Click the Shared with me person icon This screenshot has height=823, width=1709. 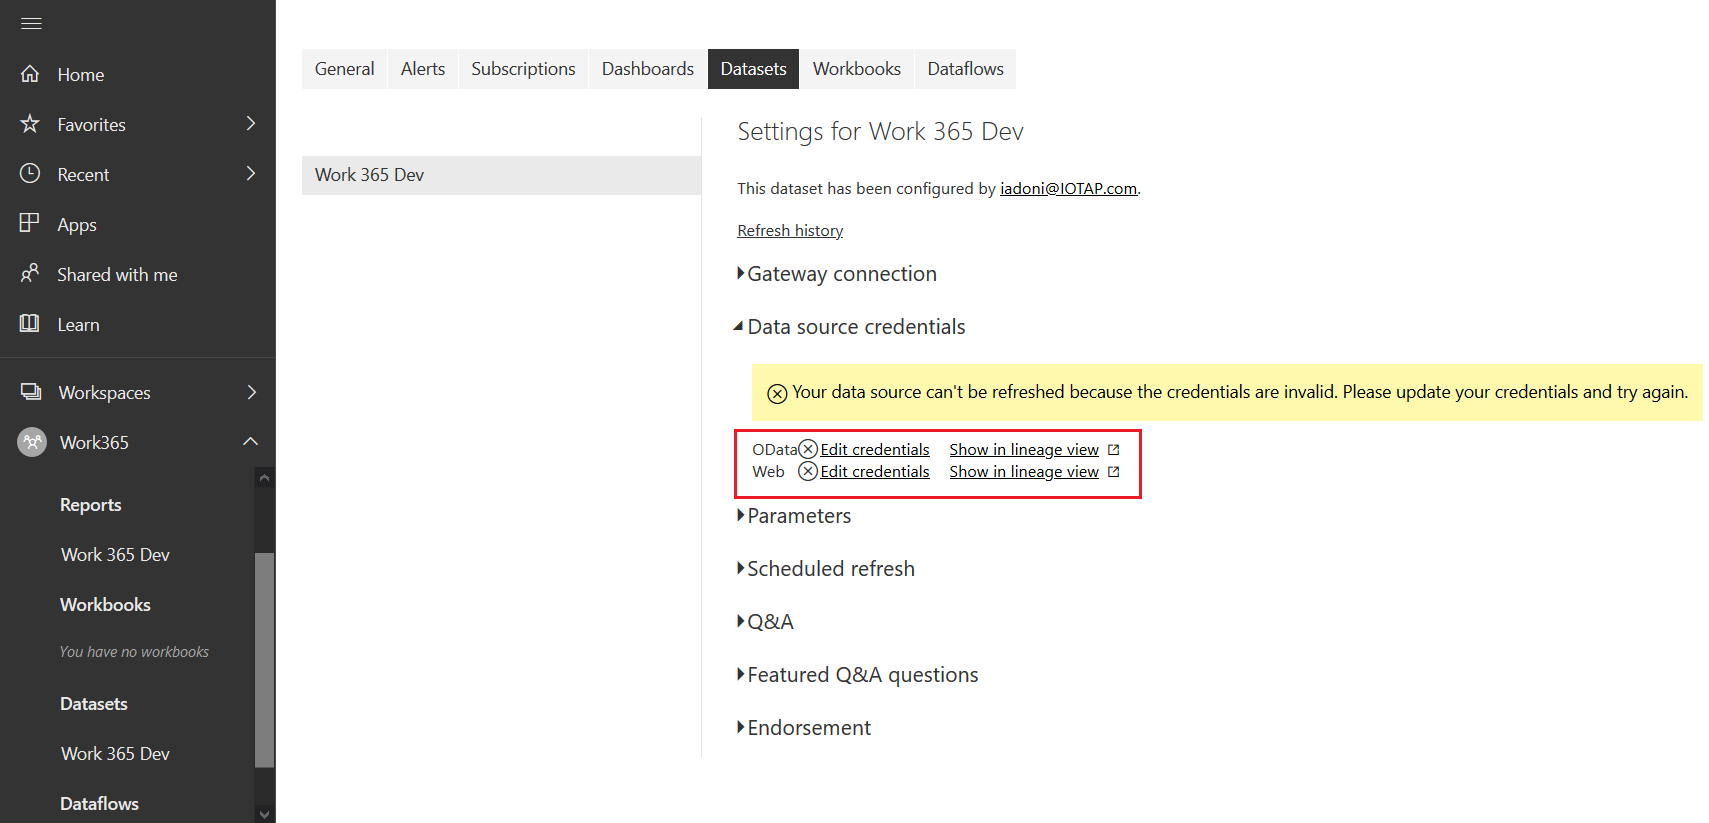(30, 273)
